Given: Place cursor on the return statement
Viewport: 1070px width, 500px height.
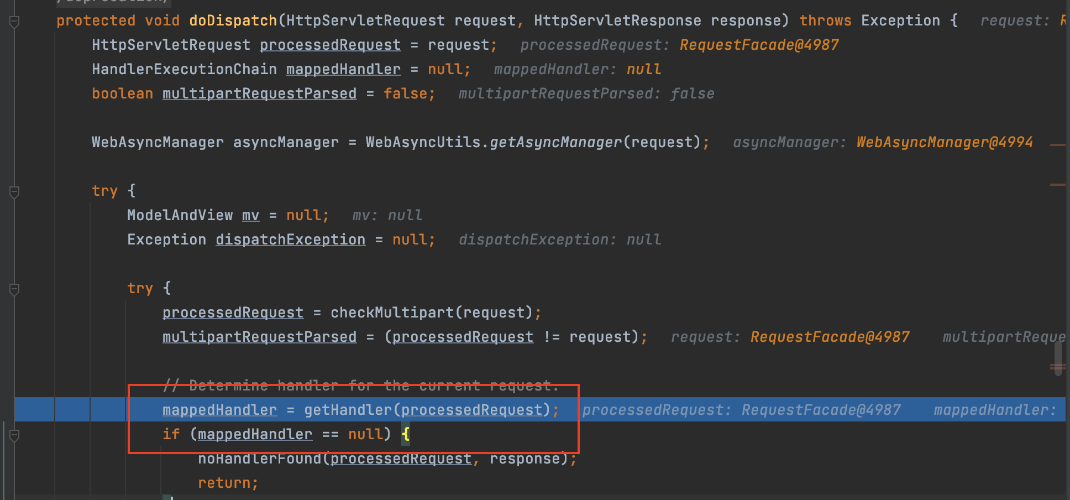Looking at the screenshot, I should [227, 483].
